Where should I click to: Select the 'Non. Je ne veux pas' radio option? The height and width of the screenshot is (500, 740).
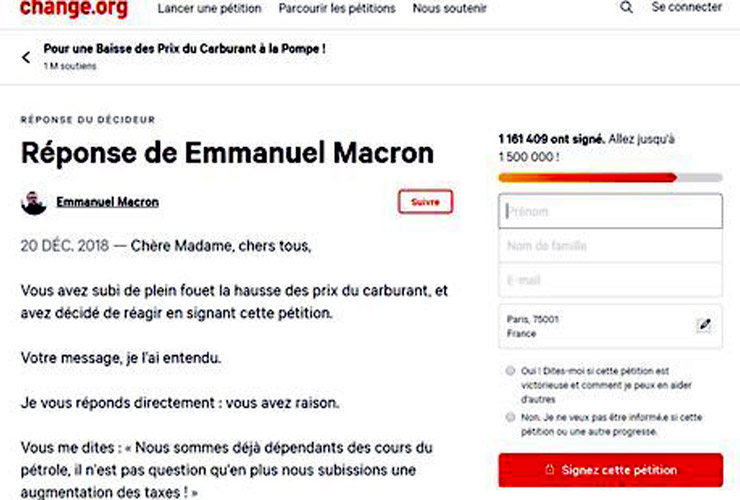coord(510,417)
